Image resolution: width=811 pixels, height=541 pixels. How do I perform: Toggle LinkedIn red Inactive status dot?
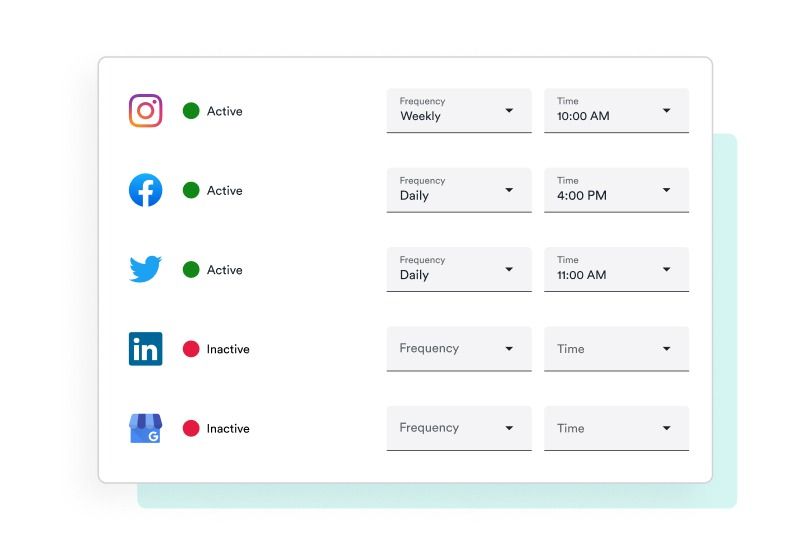(191, 349)
